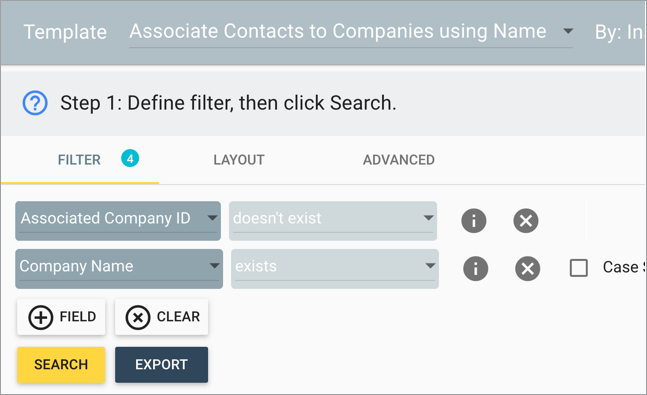Select the FILTER tab

point(79,160)
